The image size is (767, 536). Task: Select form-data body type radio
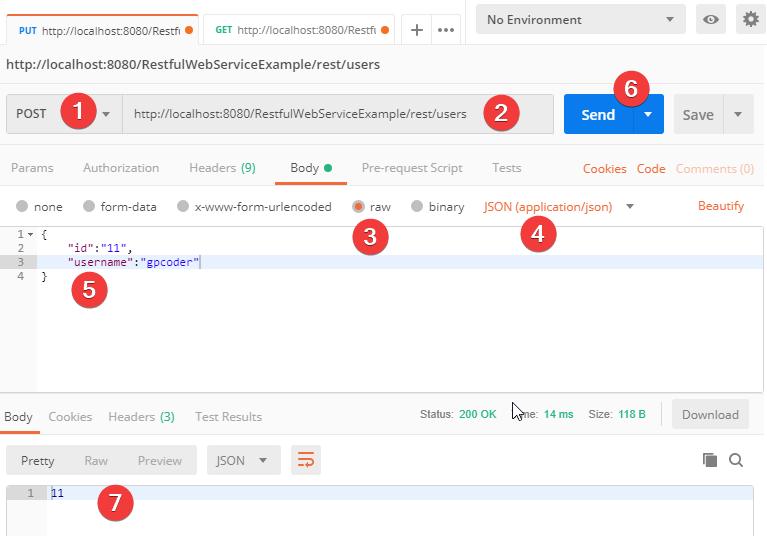[89, 206]
